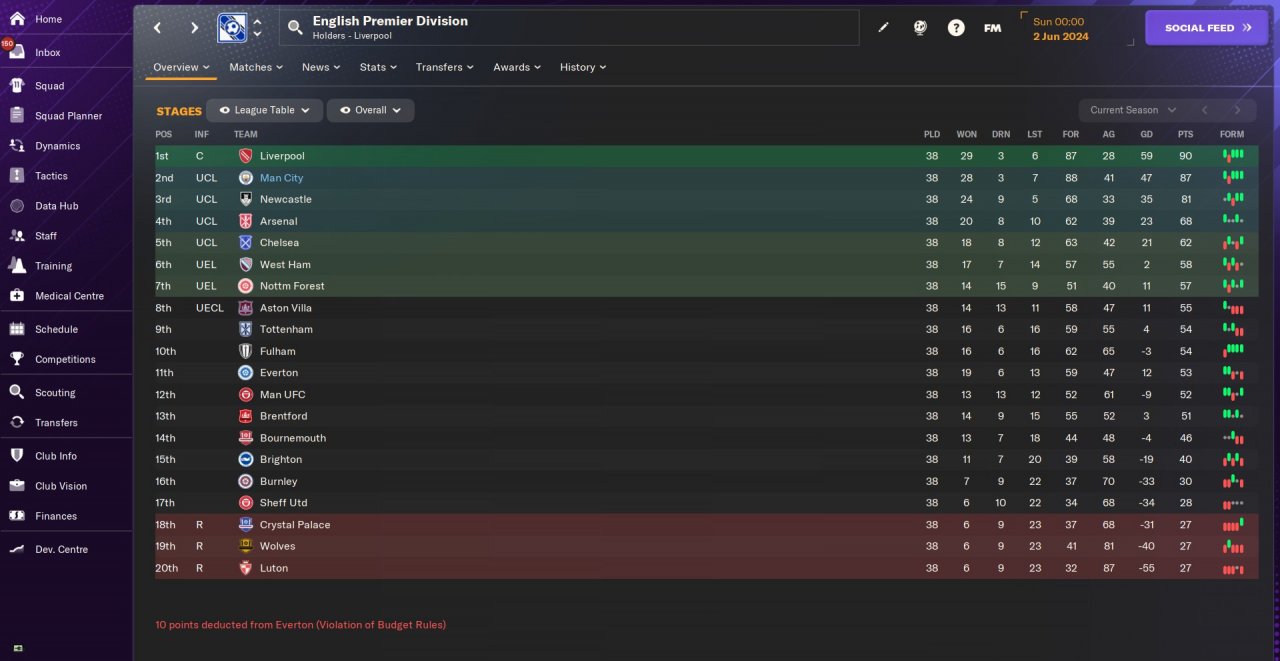Open the Matches dropdown tab
The width and height of the screenshot is (1280, 661).
[x=255, y=67]
